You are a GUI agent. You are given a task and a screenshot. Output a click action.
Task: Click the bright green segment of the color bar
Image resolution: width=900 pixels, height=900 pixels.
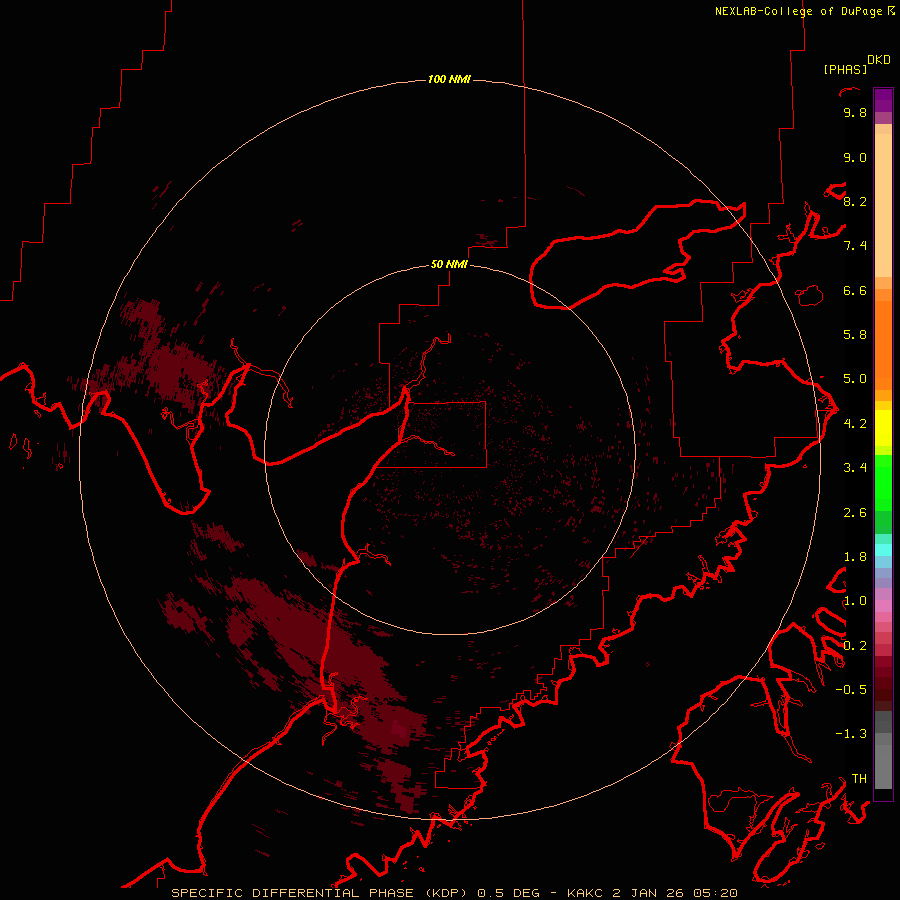pyautogui.click(x=883, y=484)
